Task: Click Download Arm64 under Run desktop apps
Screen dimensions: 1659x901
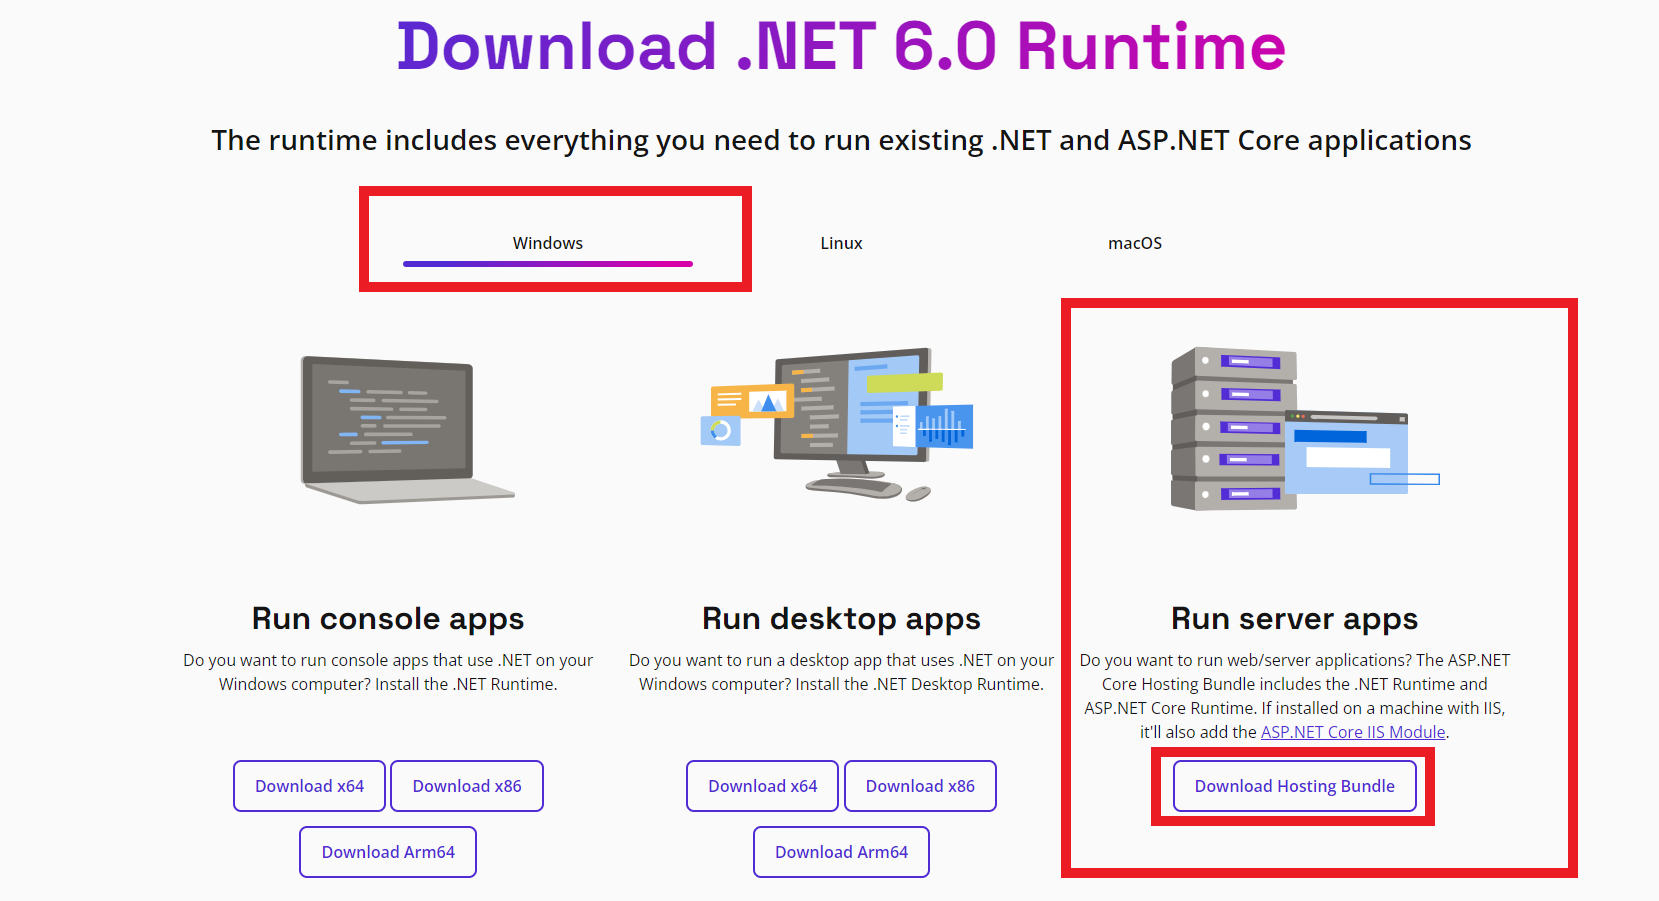Action: click(841, 852)
